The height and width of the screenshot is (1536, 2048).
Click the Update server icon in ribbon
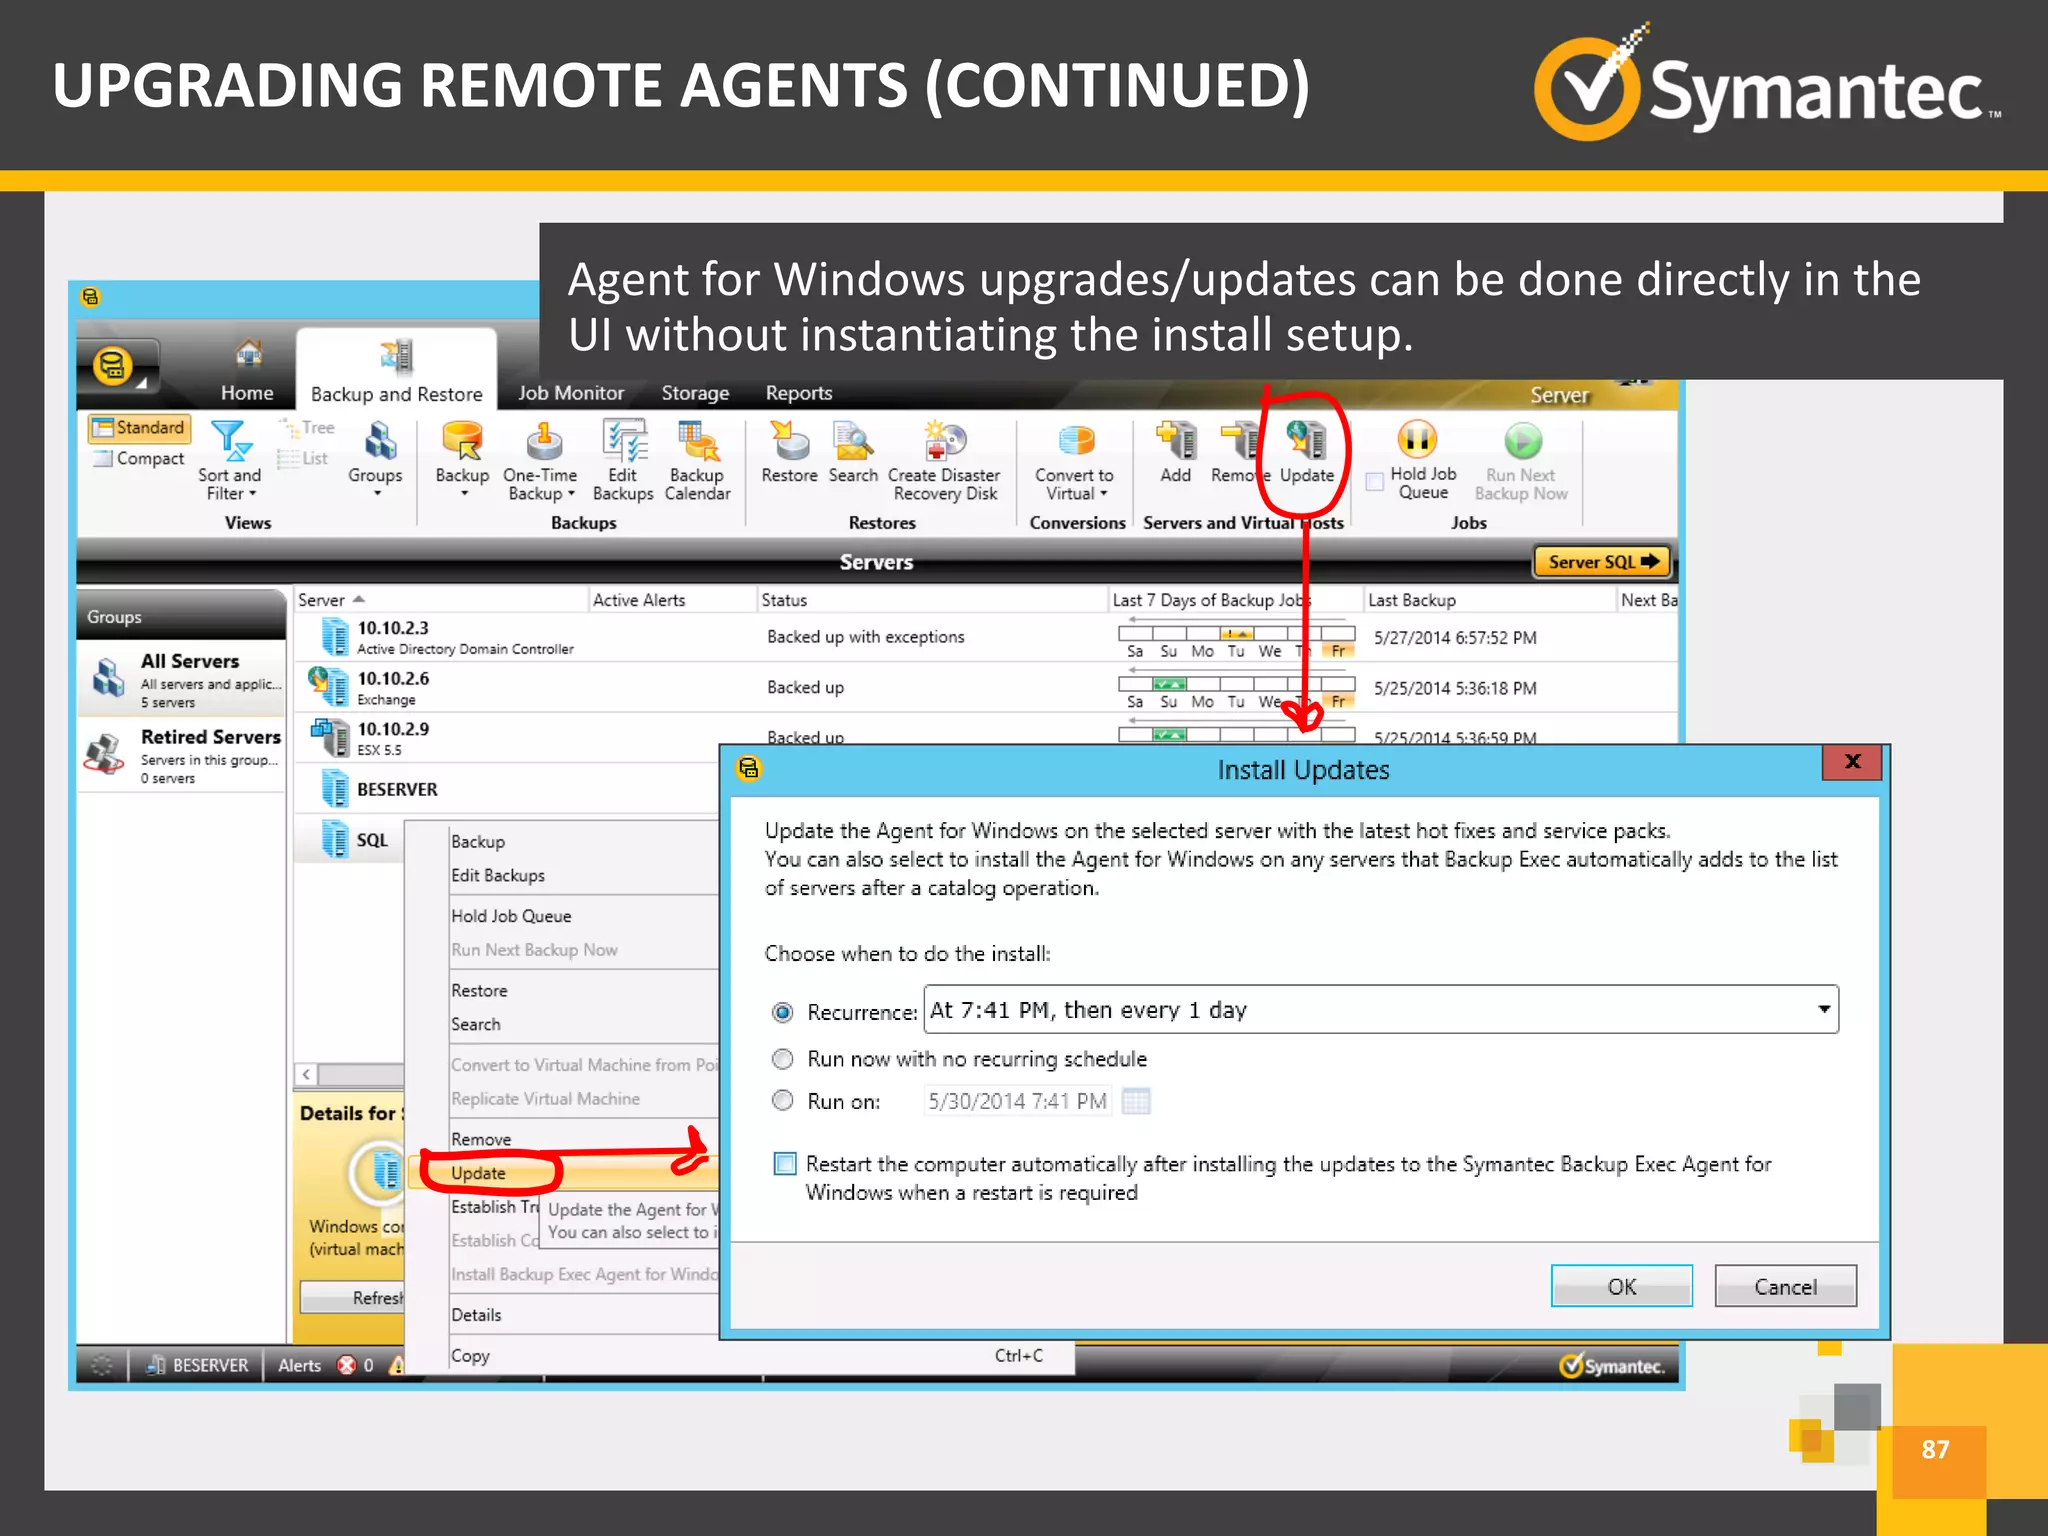pos(1306,441)
